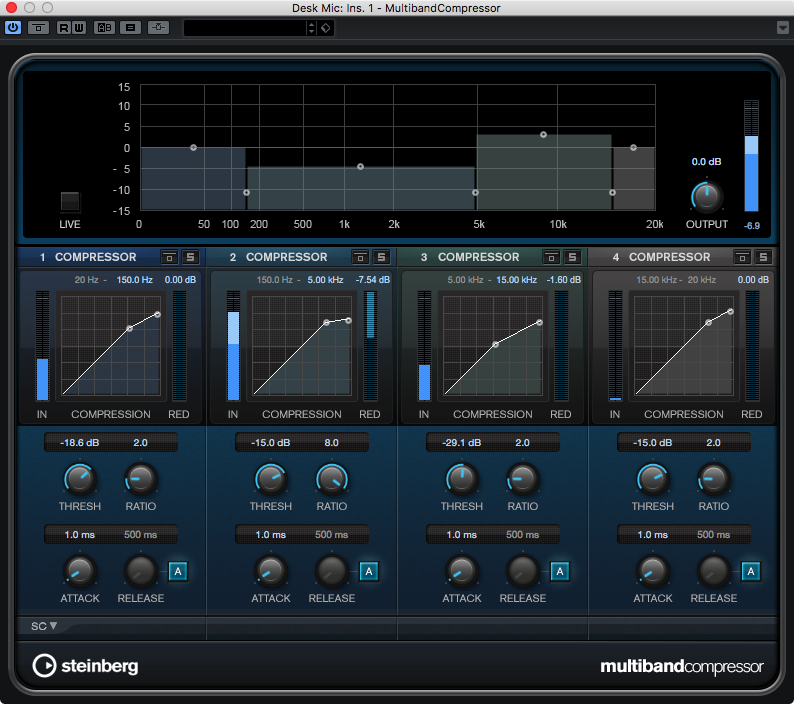The image size is (794, 704).
Task: Open the plug-in functions menu arrow at top right
Action: click(783, 27)
